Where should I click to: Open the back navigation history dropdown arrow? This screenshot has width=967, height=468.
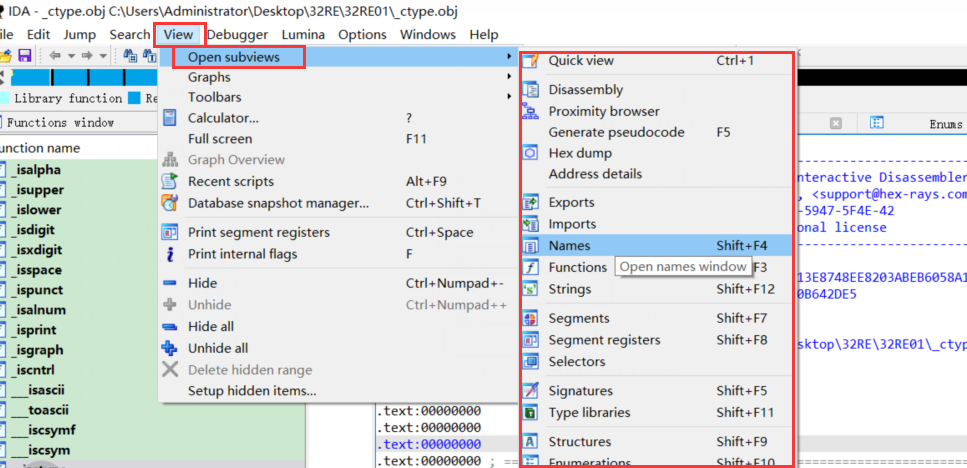click(71, 55)
